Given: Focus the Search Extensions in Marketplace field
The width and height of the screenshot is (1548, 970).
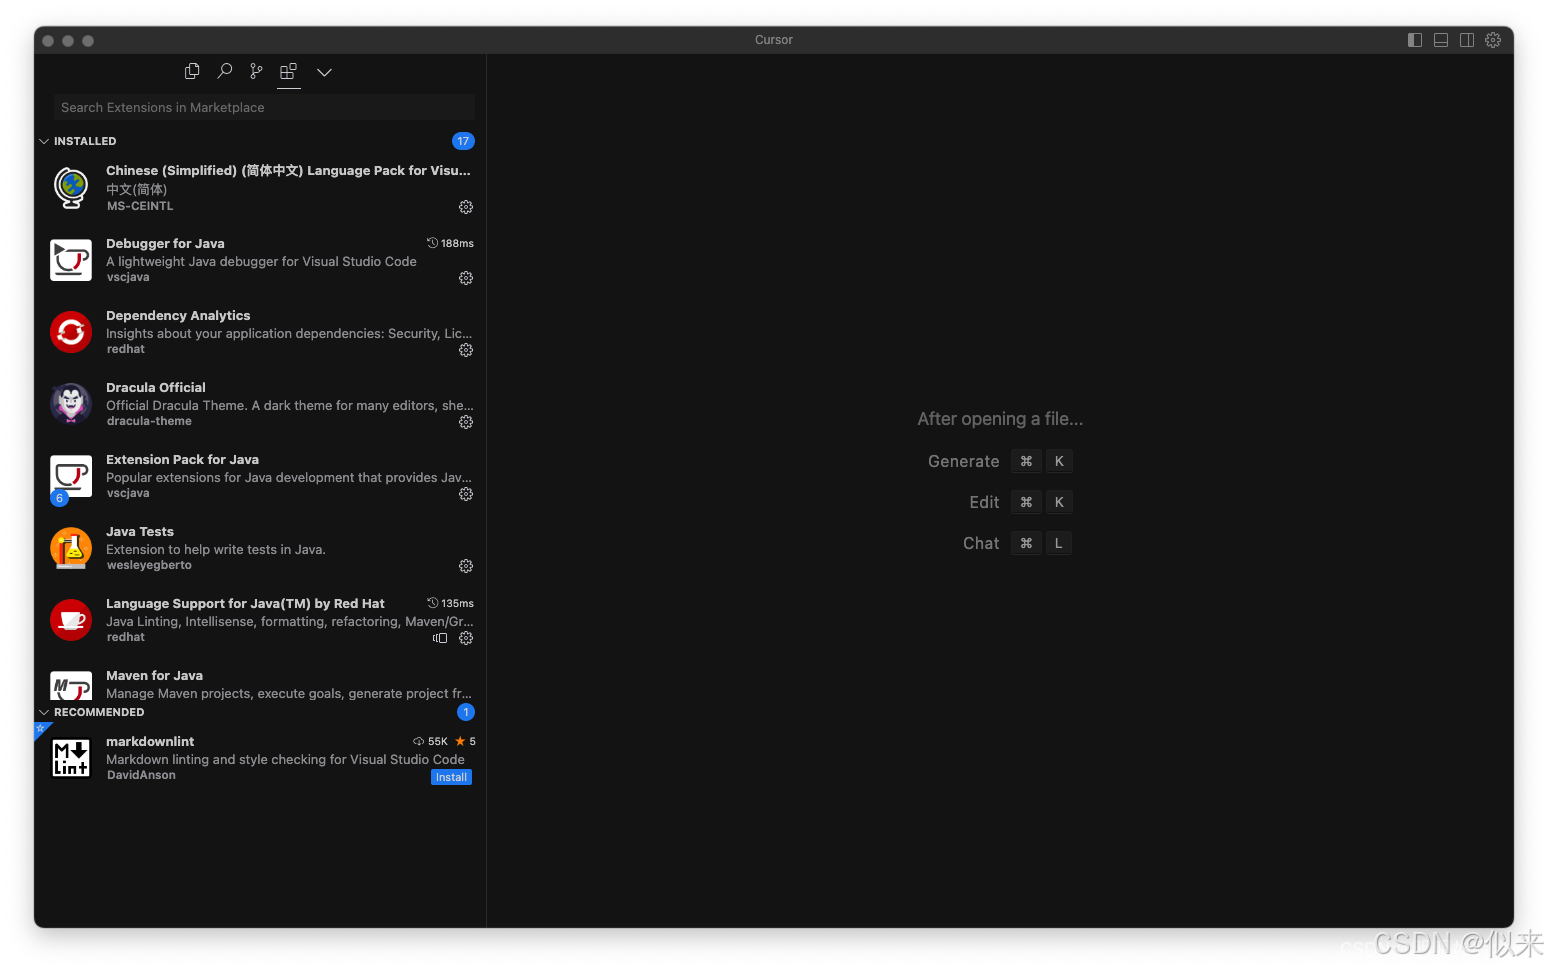Looking at the screenshot, I should coord(265,107).
